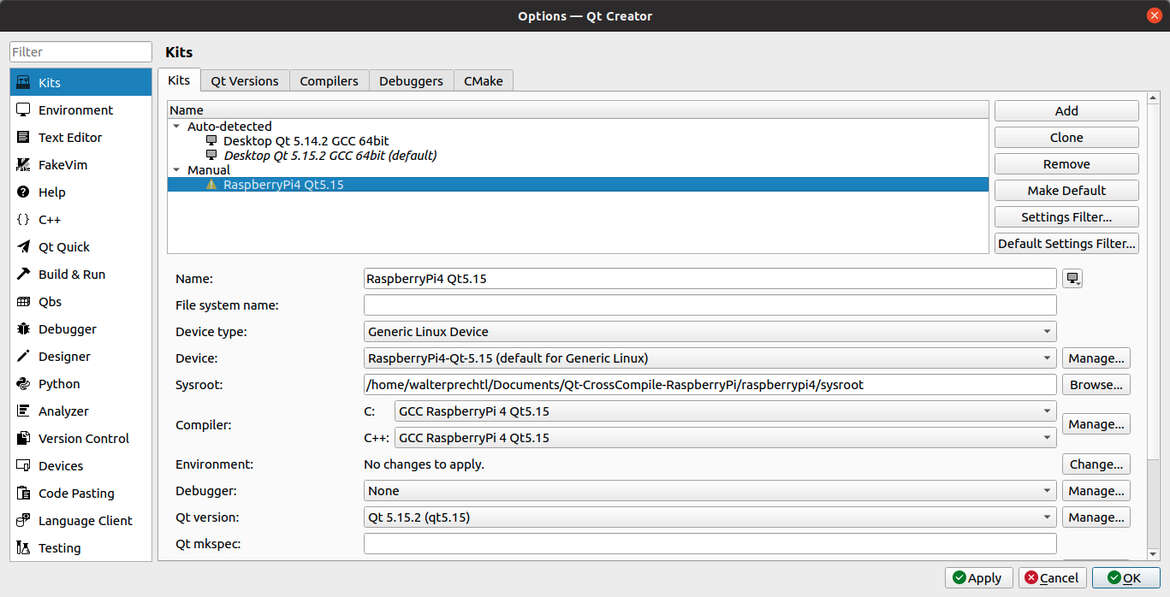Viewport: 1170px width, 597px height.
Task: Open the C++ compiler dropdown
Action: [725, 437]
